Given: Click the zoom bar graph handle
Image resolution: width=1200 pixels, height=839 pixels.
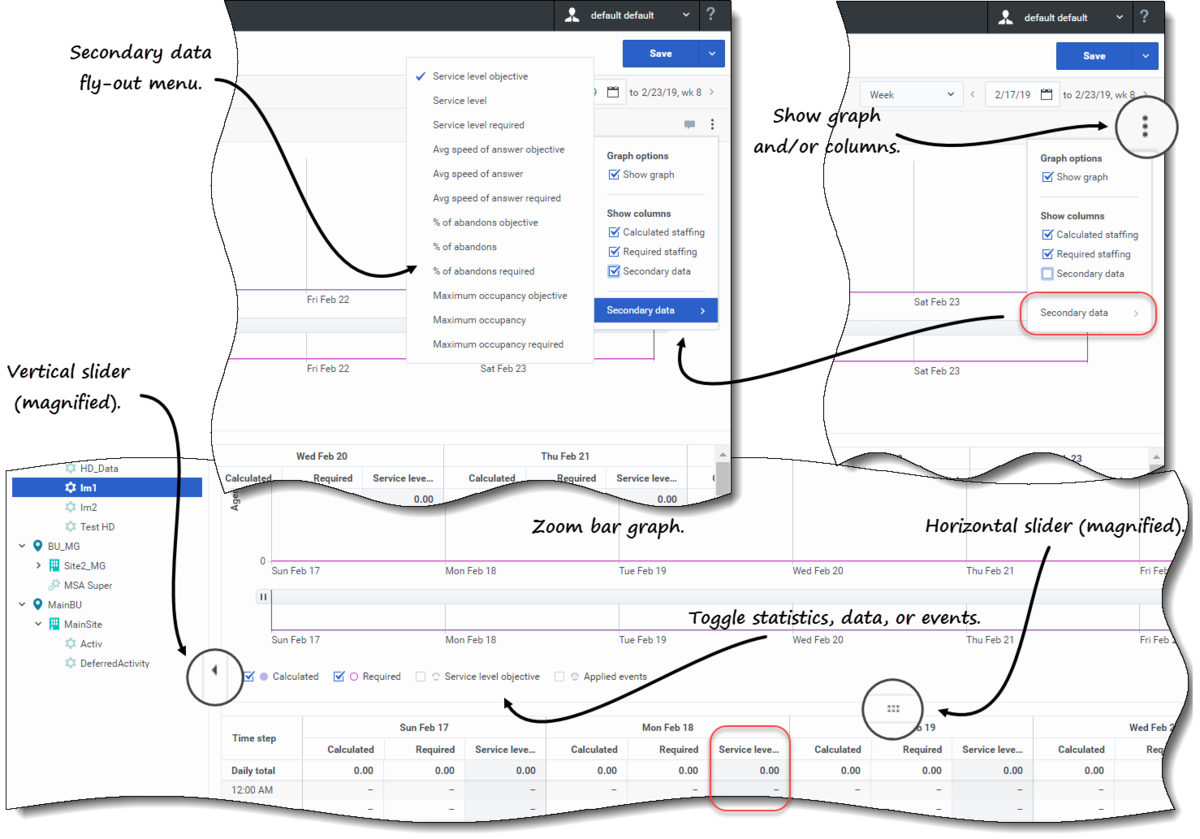Looking at the screenshot, I should pos(264,597).
